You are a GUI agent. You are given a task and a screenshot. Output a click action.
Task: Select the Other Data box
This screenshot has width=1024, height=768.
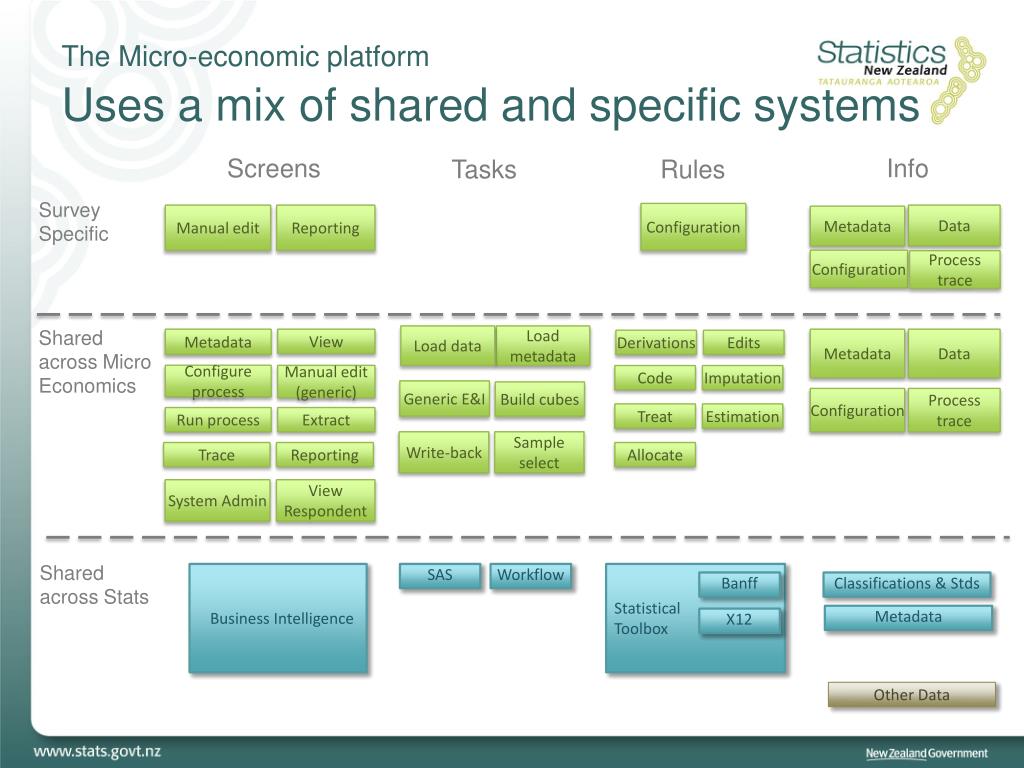point(912,695)
